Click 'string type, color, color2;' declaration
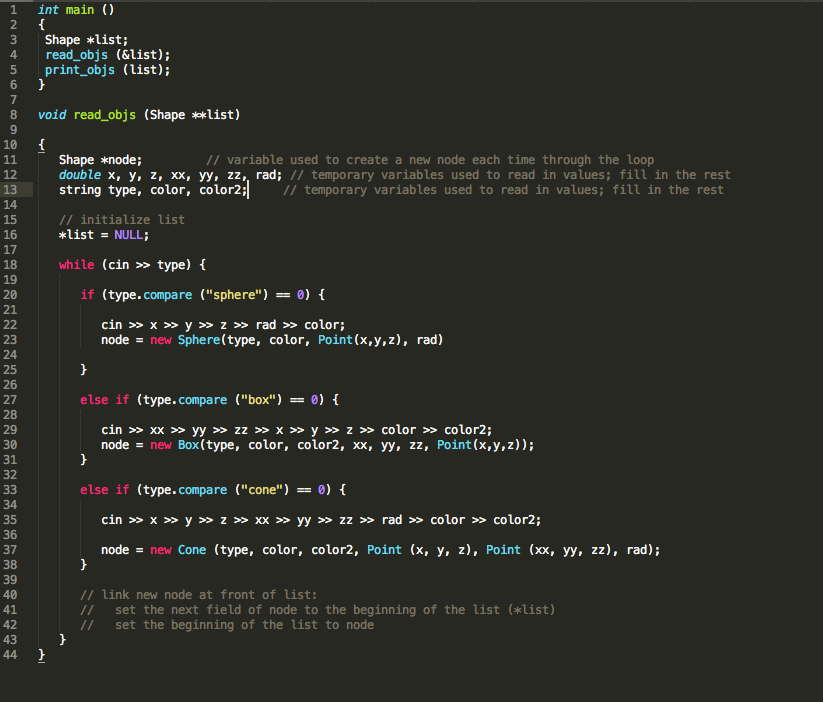The height and width of the screenshot is (702, 823). pyautogui.click(x=153, y=190)
